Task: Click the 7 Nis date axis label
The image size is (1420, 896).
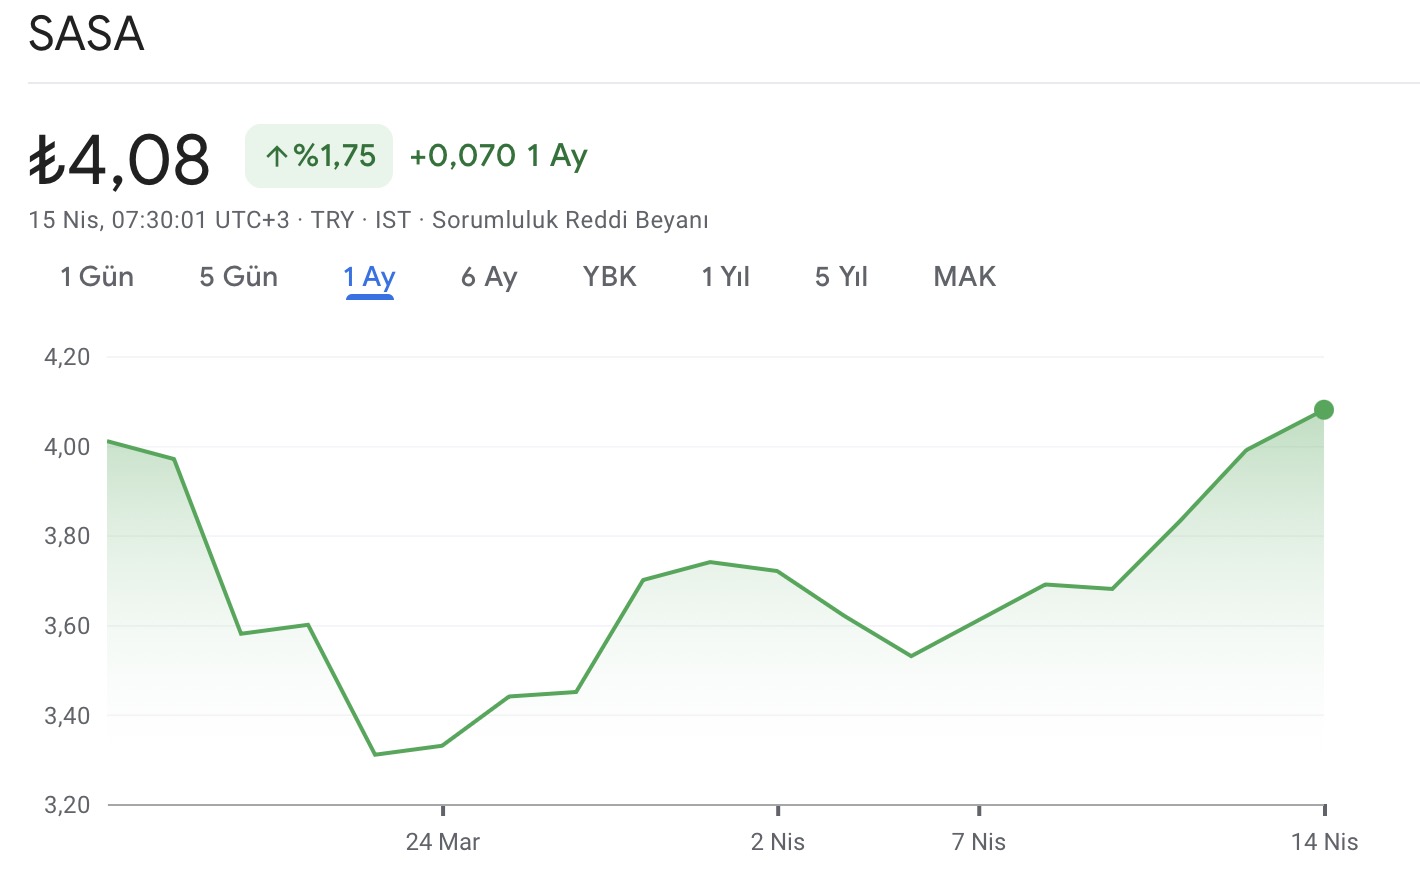Action: pyautogui.click(x=979, y=842)
